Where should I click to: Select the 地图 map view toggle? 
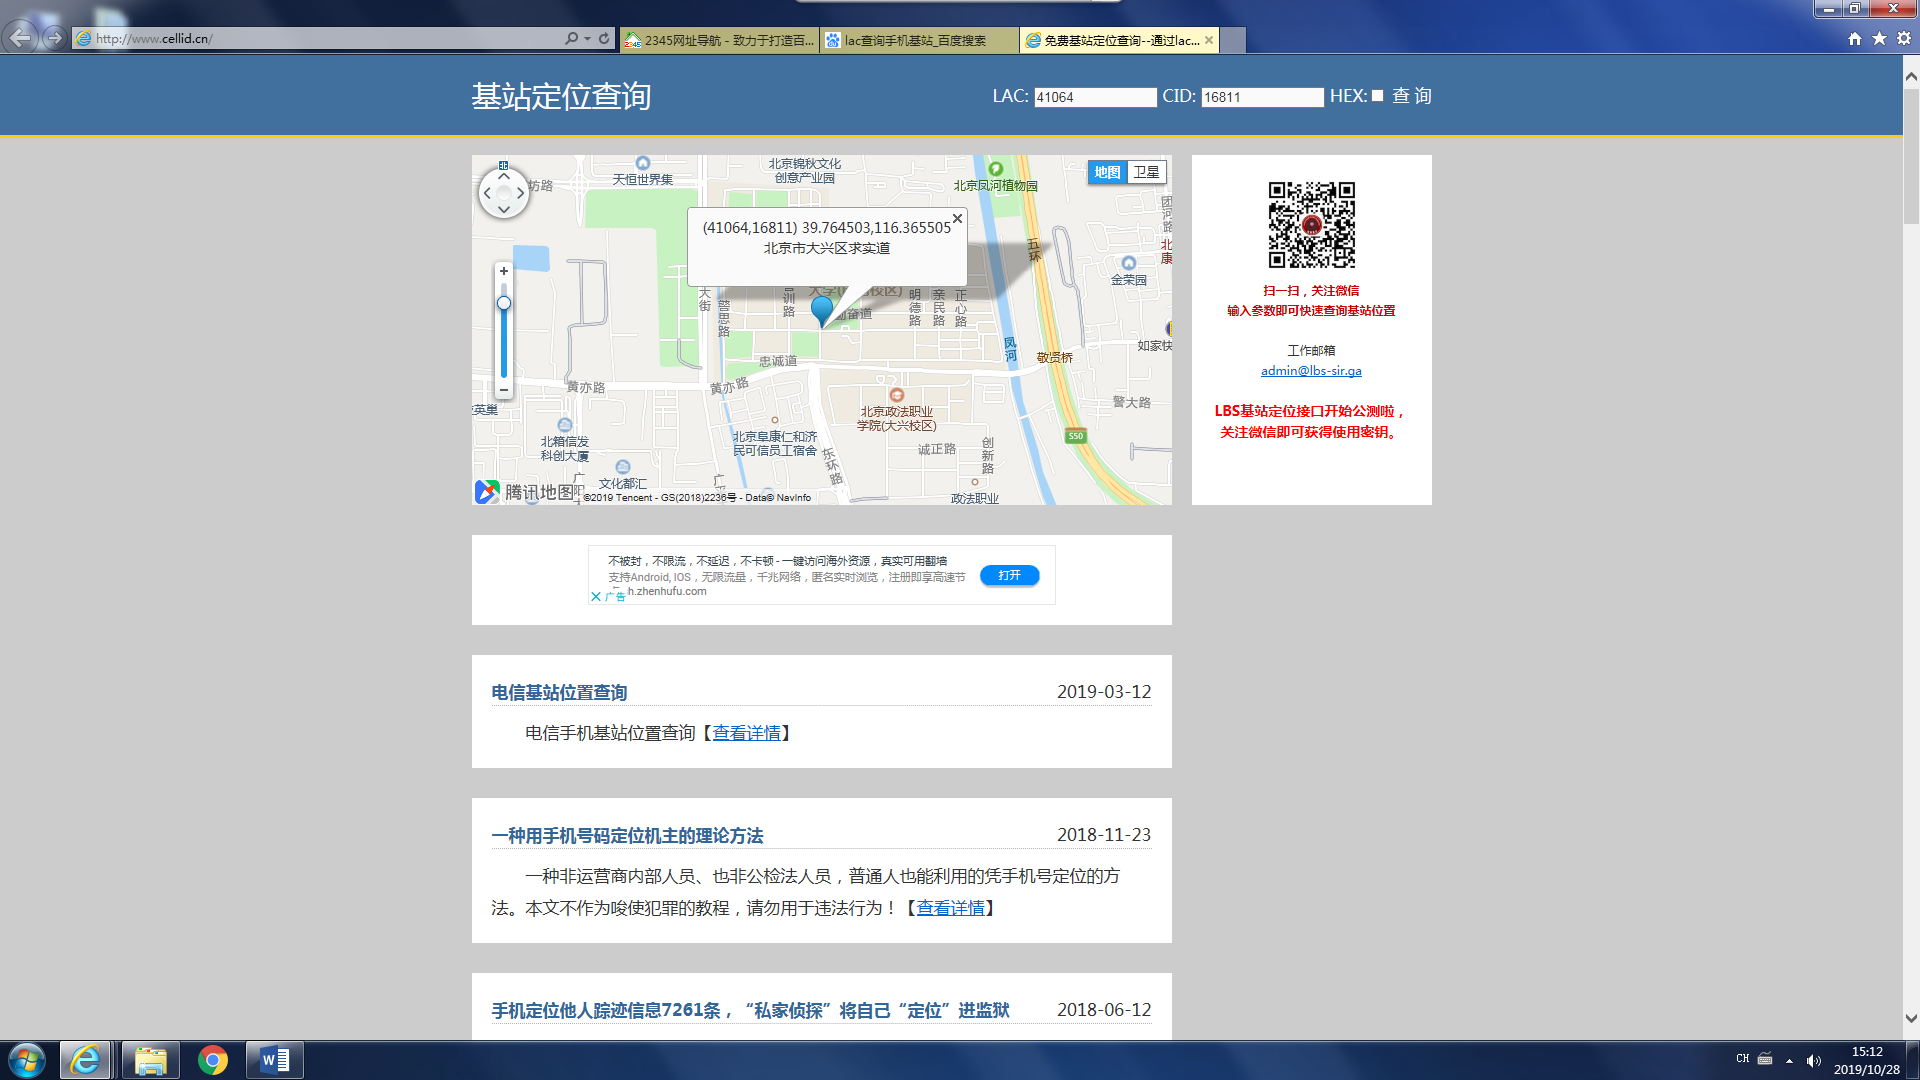[x=1107, y=172]
